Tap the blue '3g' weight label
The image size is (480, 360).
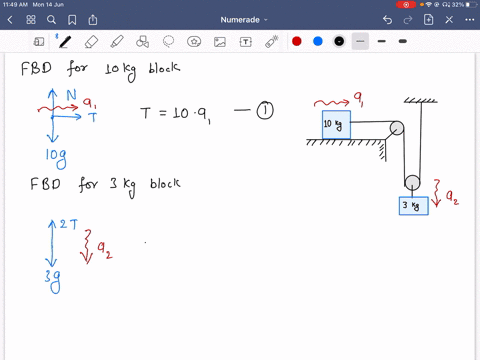point(53,281)
